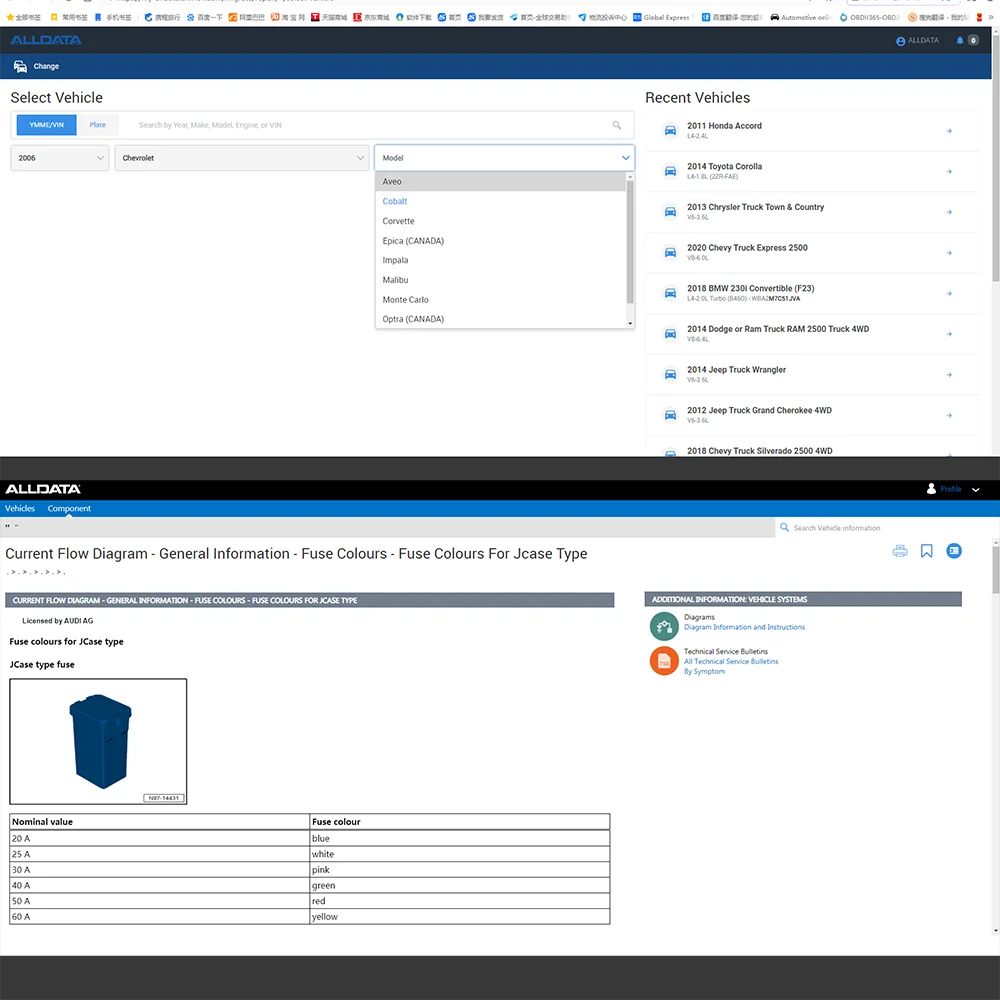Click the Profile person icon
The image size is (1000, 1000).
(931, 489)
